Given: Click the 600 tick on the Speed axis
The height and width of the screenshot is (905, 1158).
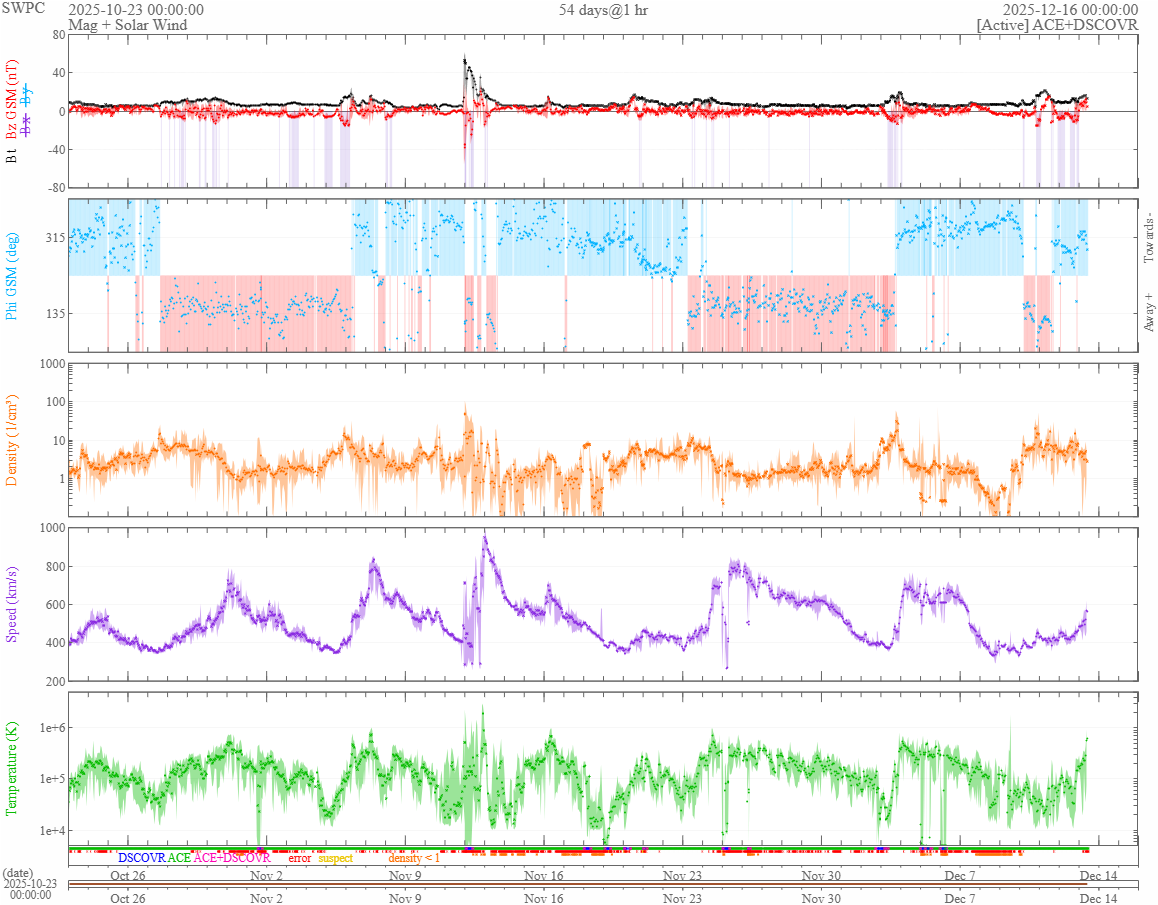Looking at the screenshot, I should coord(56,604).
